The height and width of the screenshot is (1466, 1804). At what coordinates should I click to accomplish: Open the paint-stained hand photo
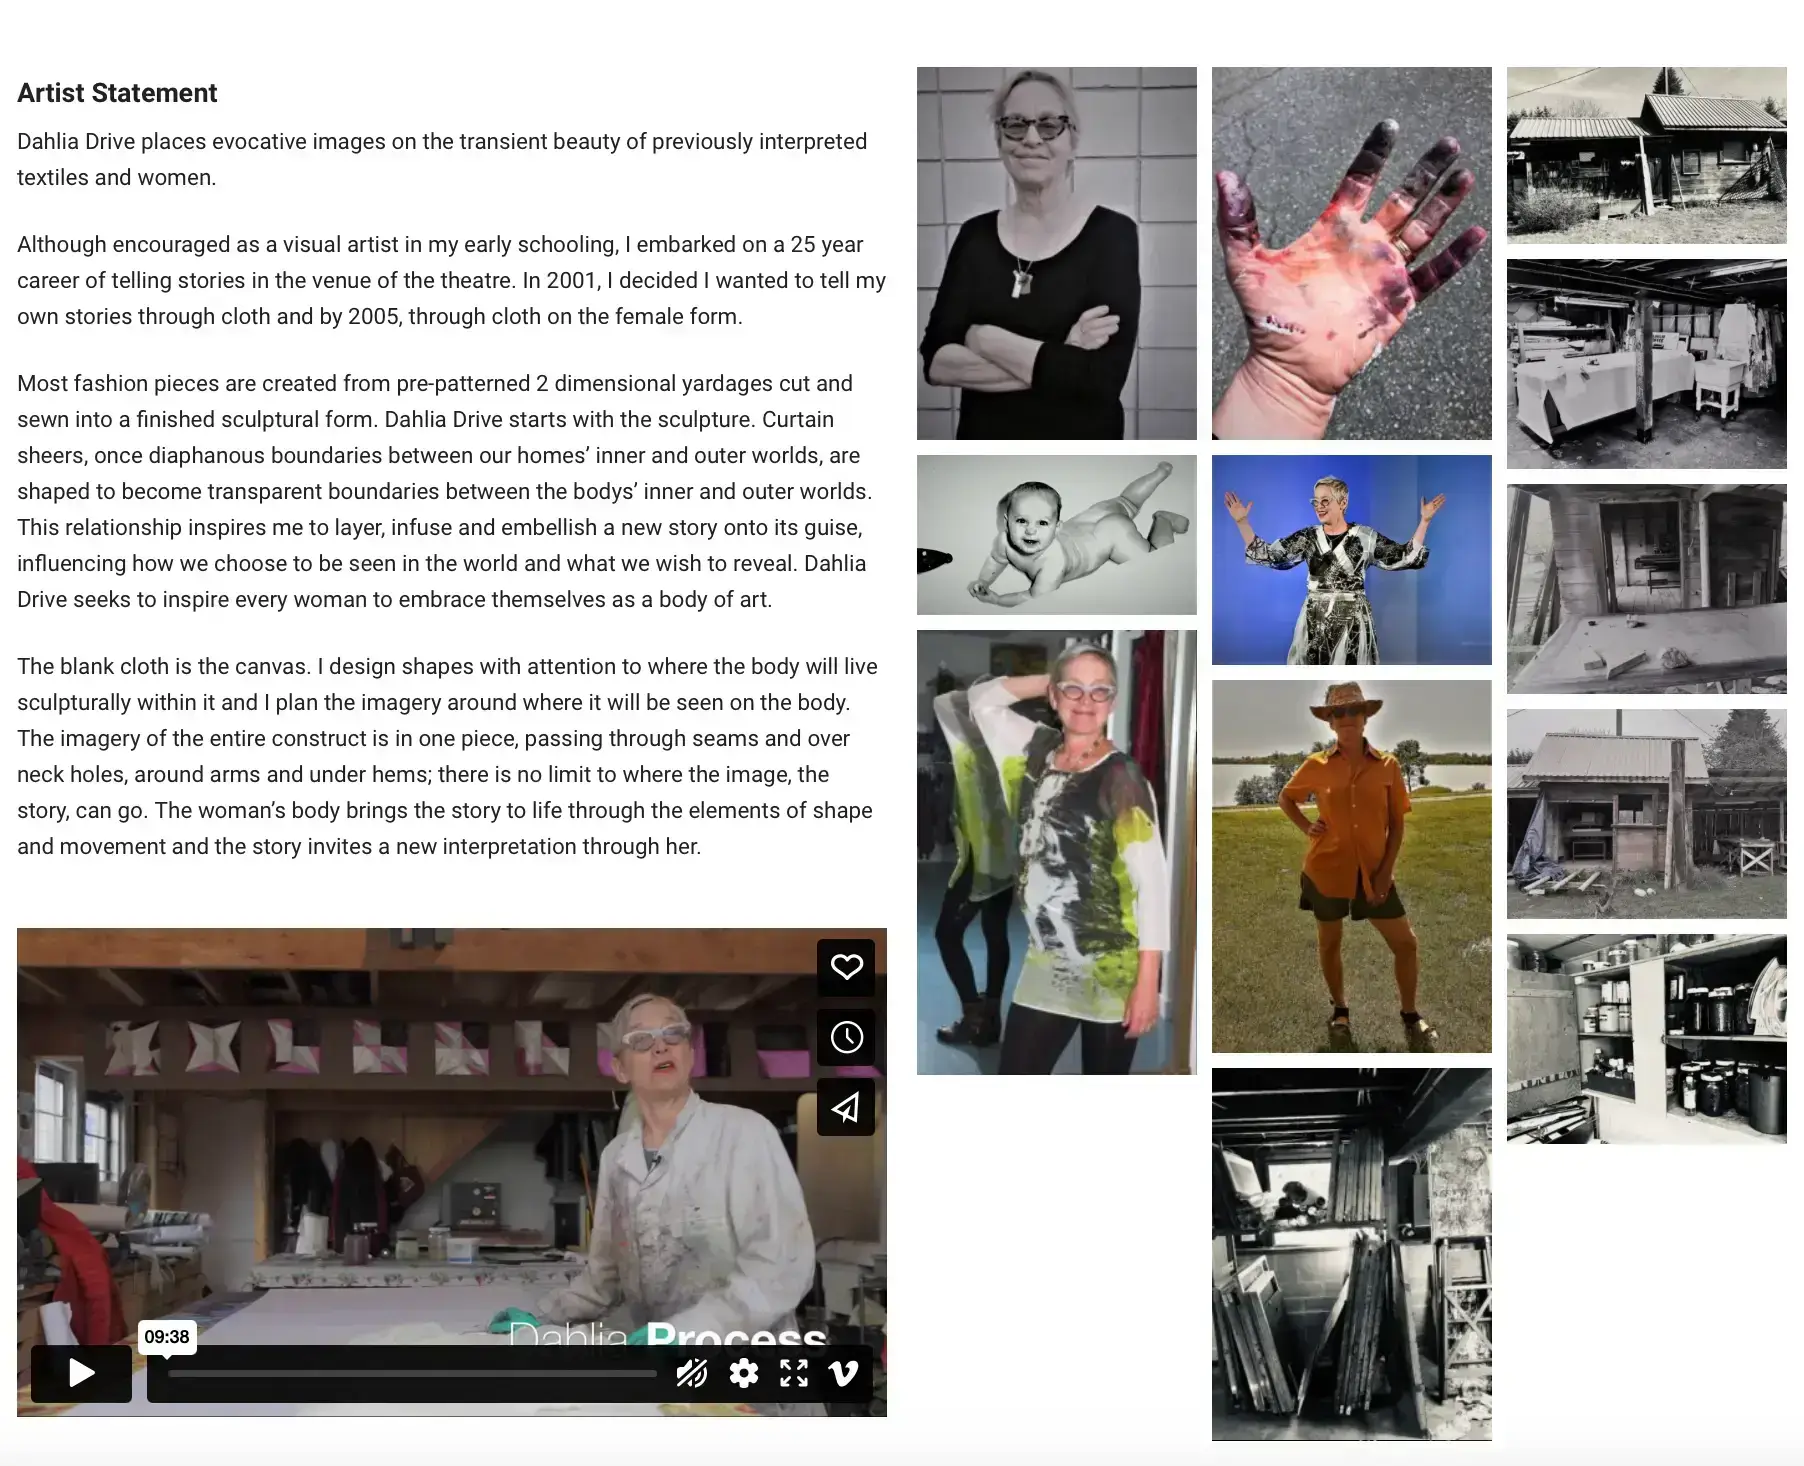(1351, 253)
